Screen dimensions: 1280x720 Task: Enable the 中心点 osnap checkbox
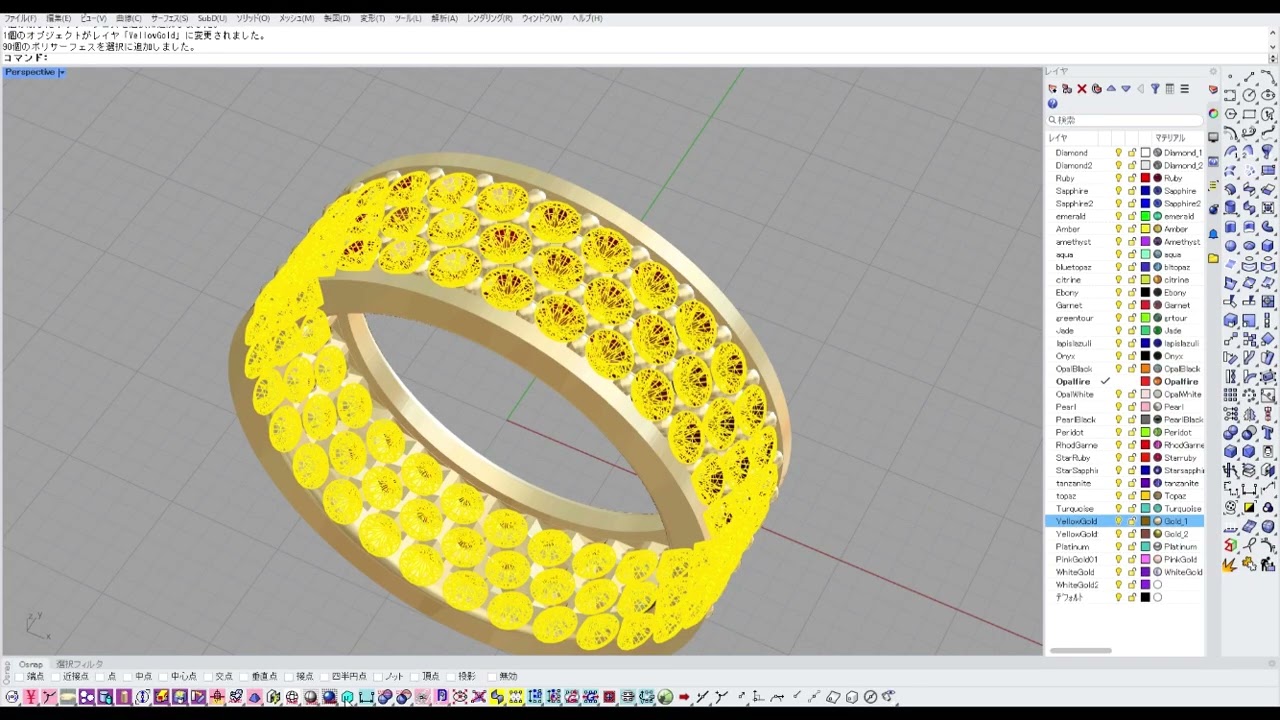(164, 677)
